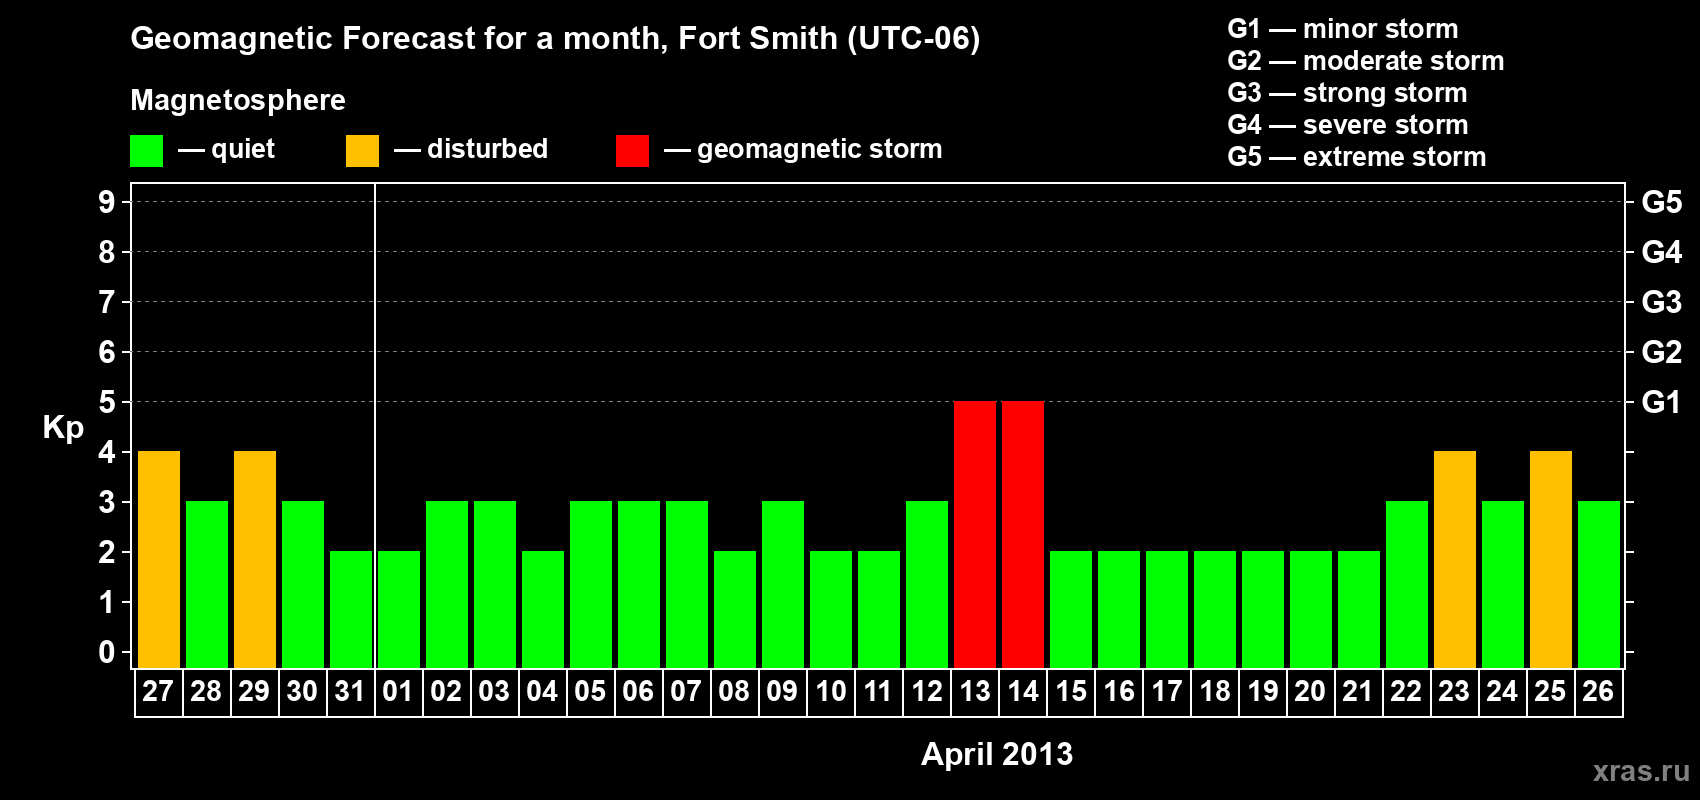Click the date label 31 on the axis
Viewport: 1700px width, 800px height.
pyautogui.click(x=350, y=691)
